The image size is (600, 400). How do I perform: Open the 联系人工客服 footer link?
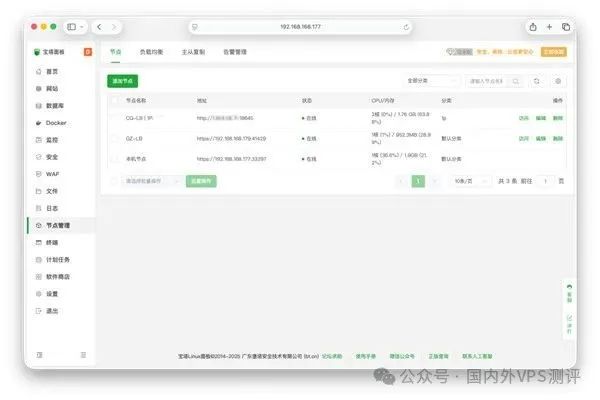[477, 356]
